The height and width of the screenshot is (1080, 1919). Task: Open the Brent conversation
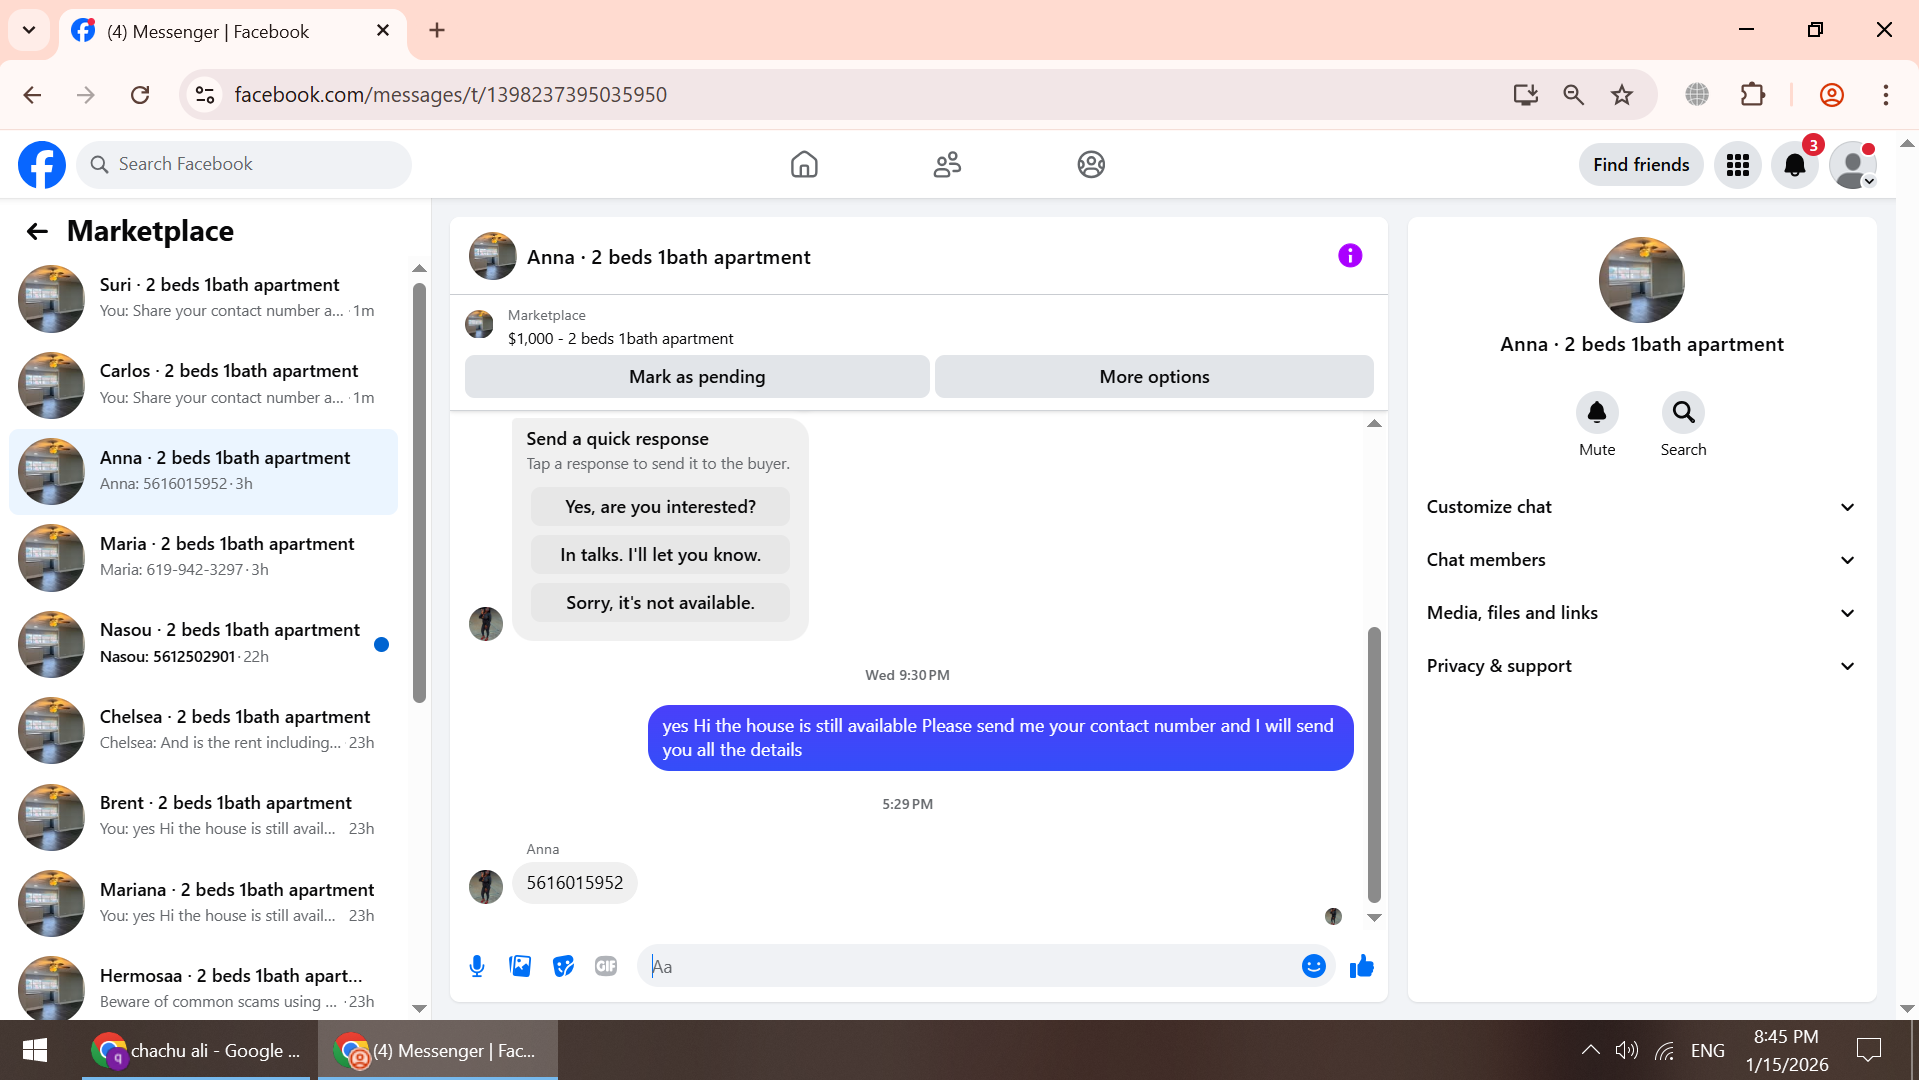[x=204, y=817]
